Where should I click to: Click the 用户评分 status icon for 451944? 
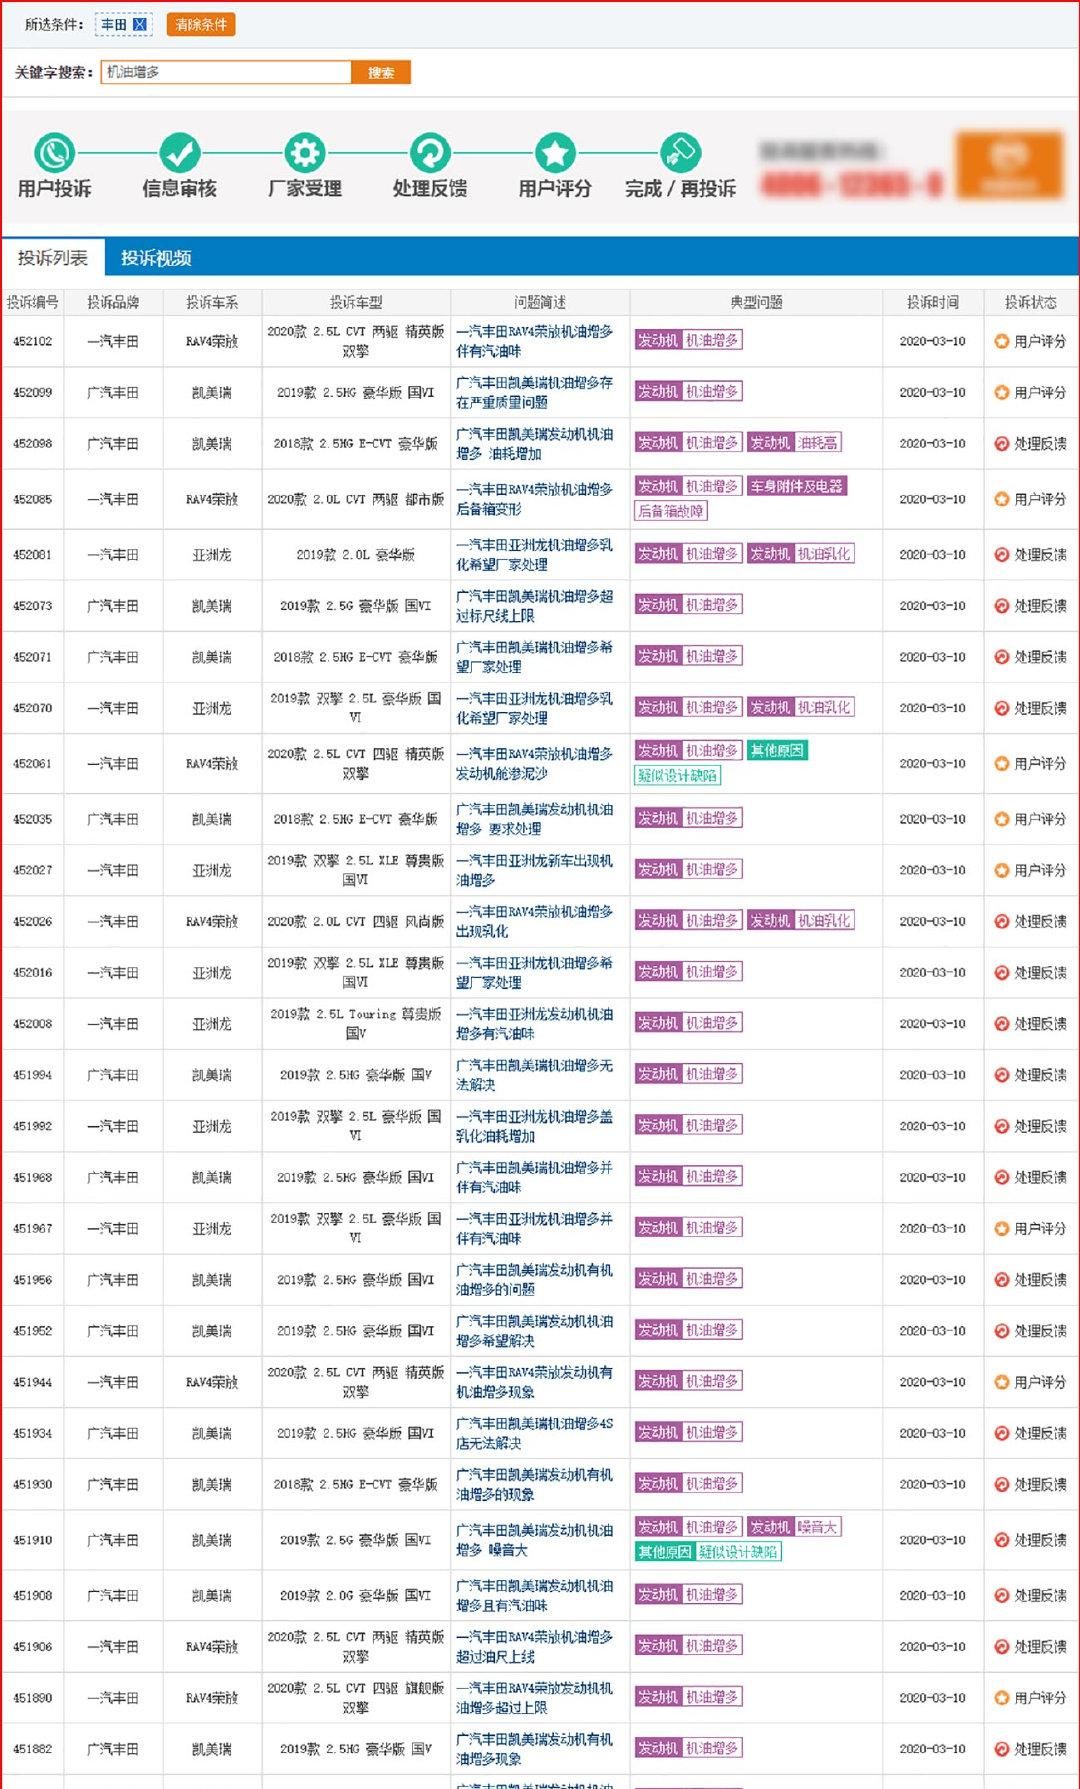pos(1001,1382)
